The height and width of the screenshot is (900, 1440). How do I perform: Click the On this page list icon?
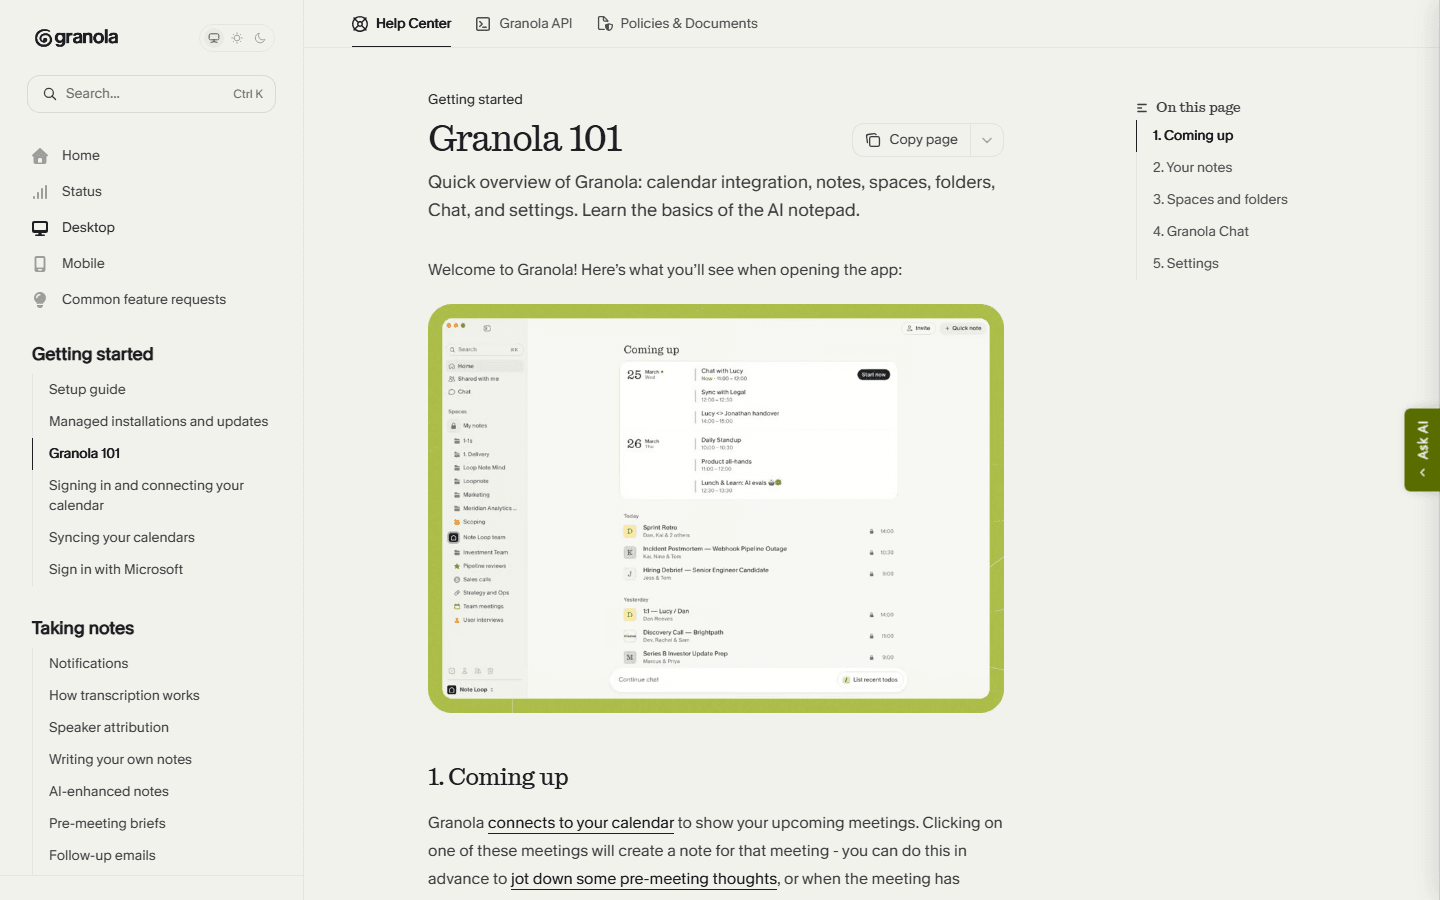pos(1142,108)
